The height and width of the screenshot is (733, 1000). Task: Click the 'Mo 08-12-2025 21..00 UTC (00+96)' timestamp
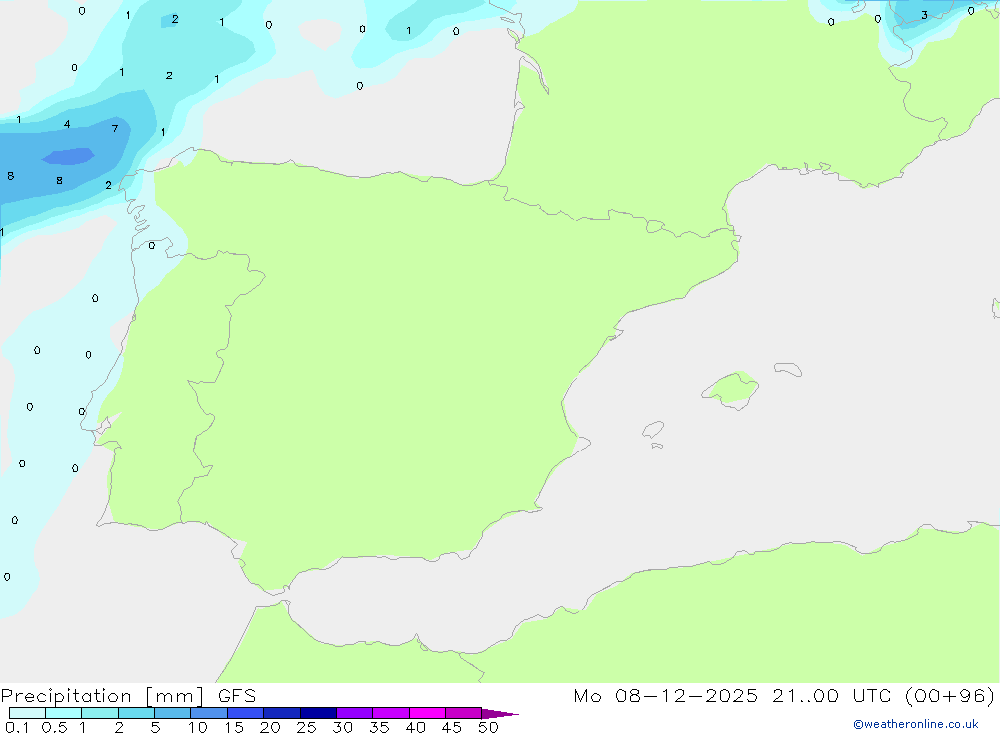(784, 695)
